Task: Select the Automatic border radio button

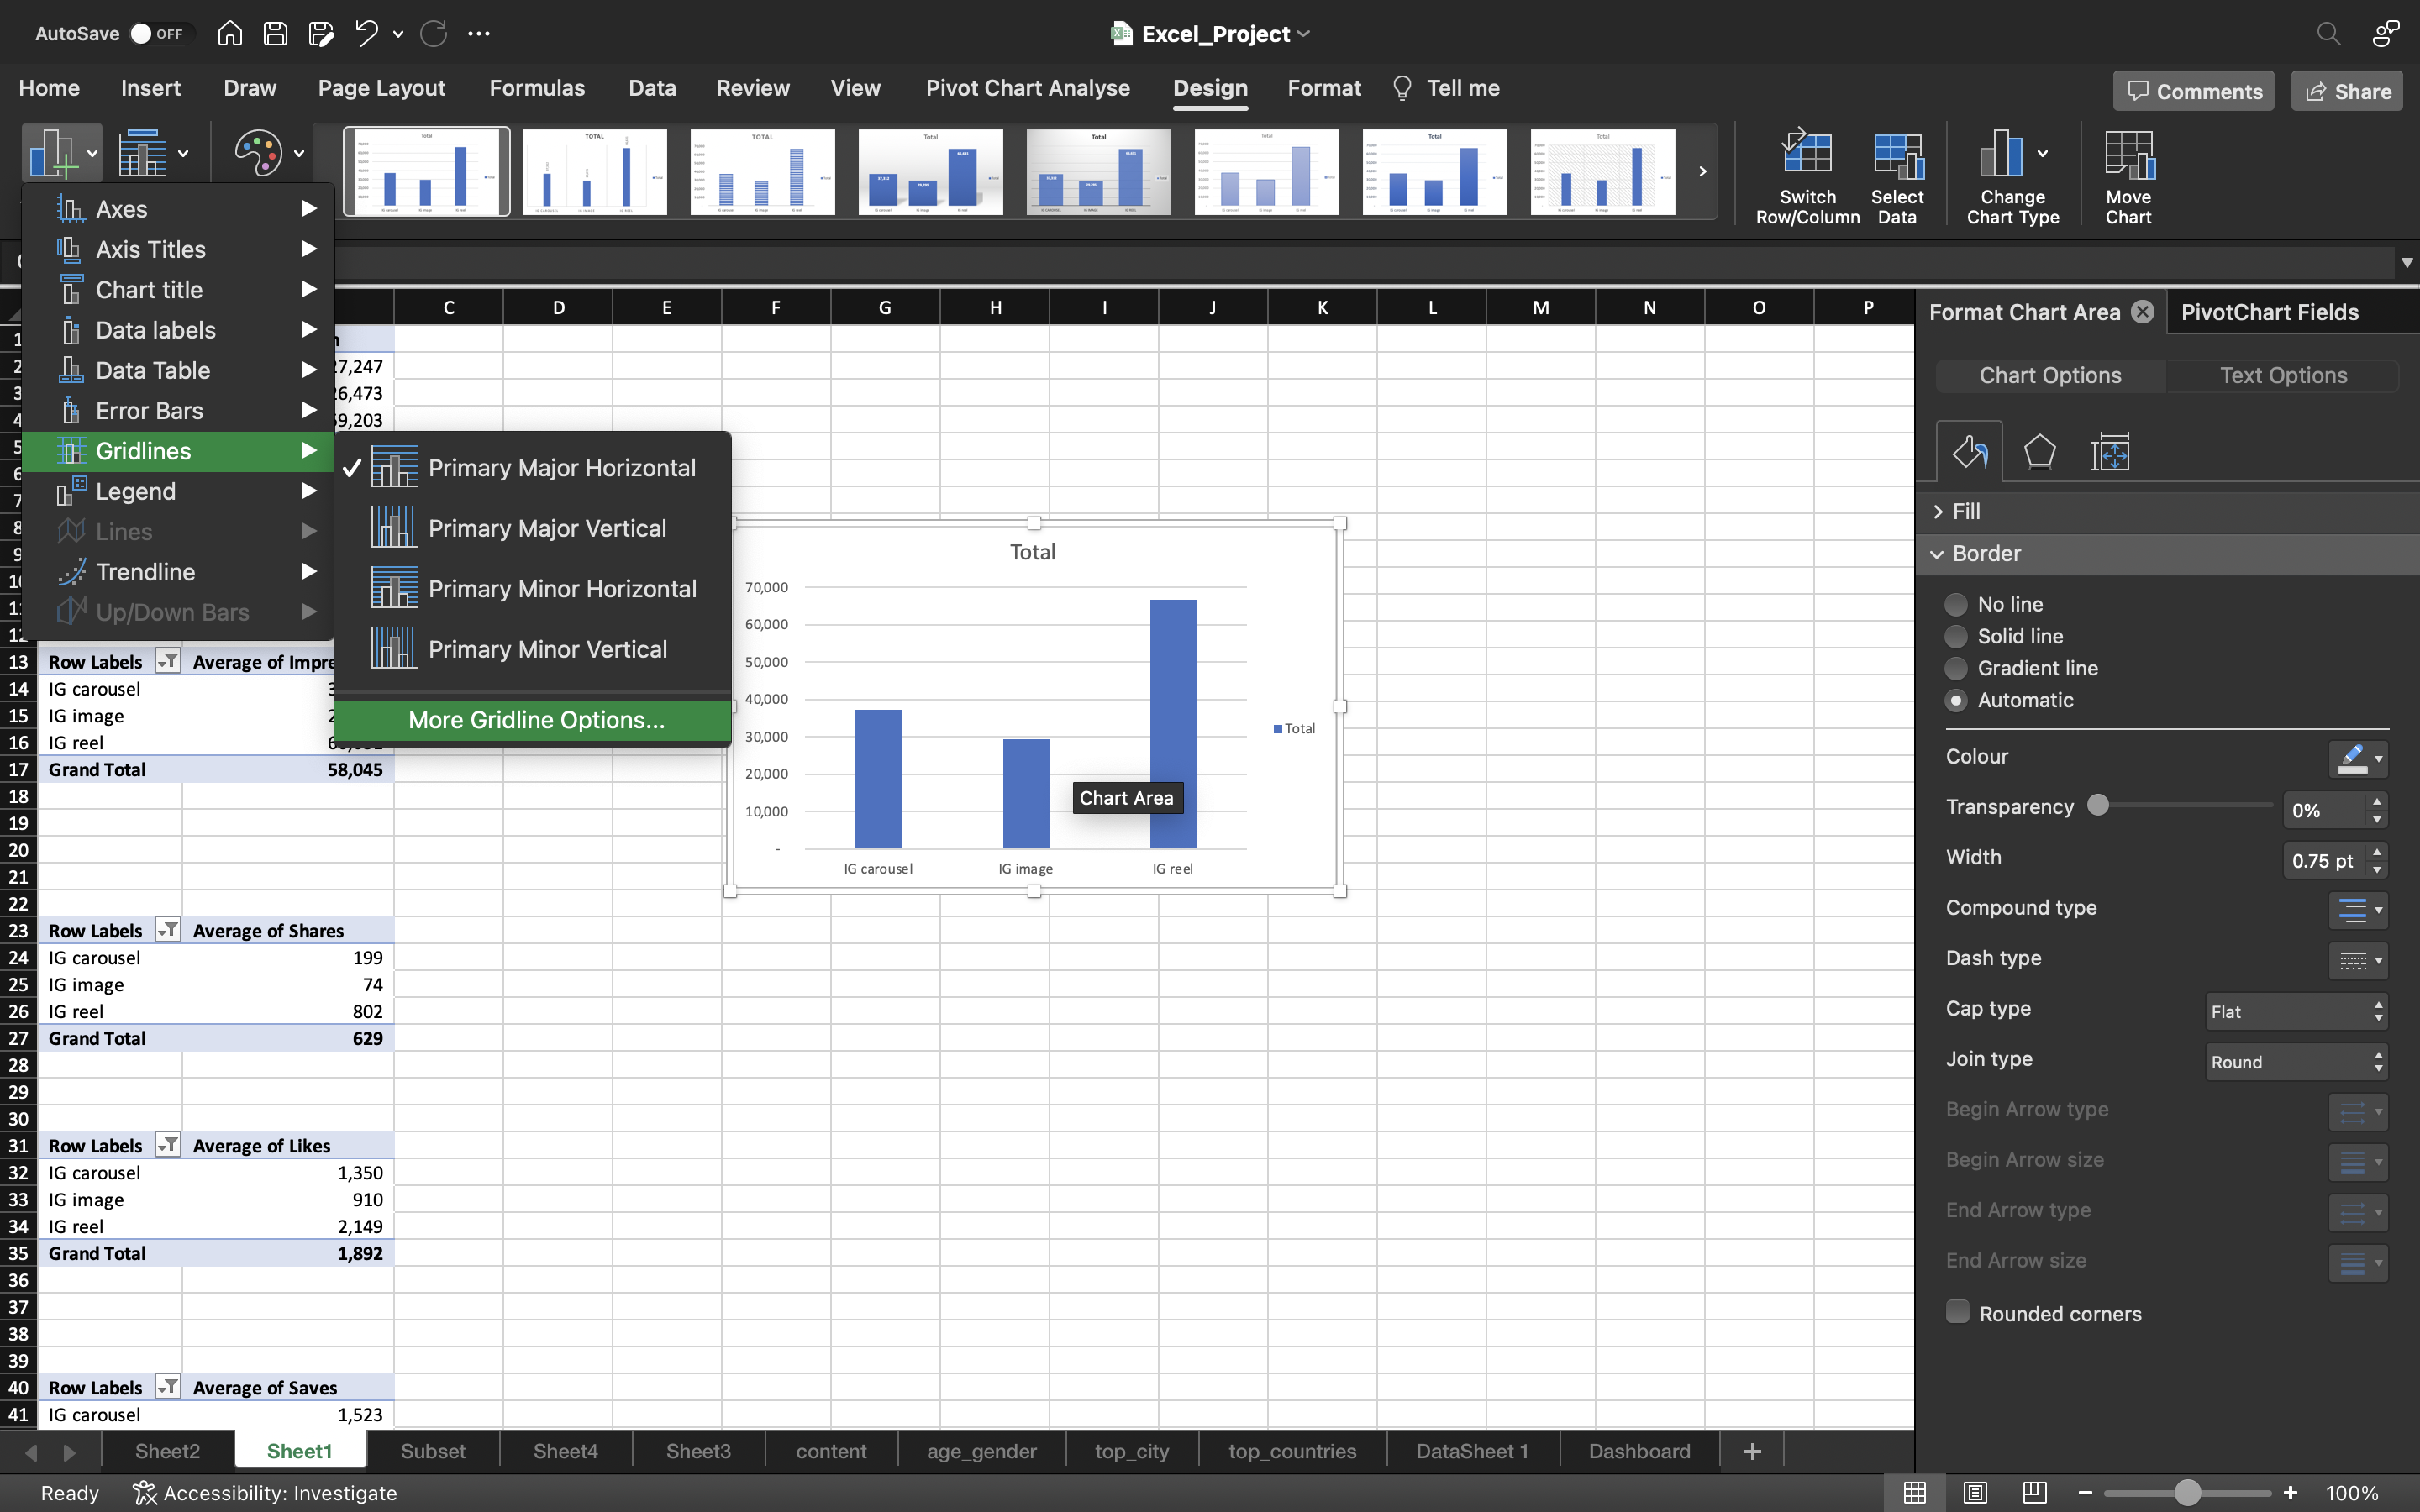Action: click(x=1956, y=700)
